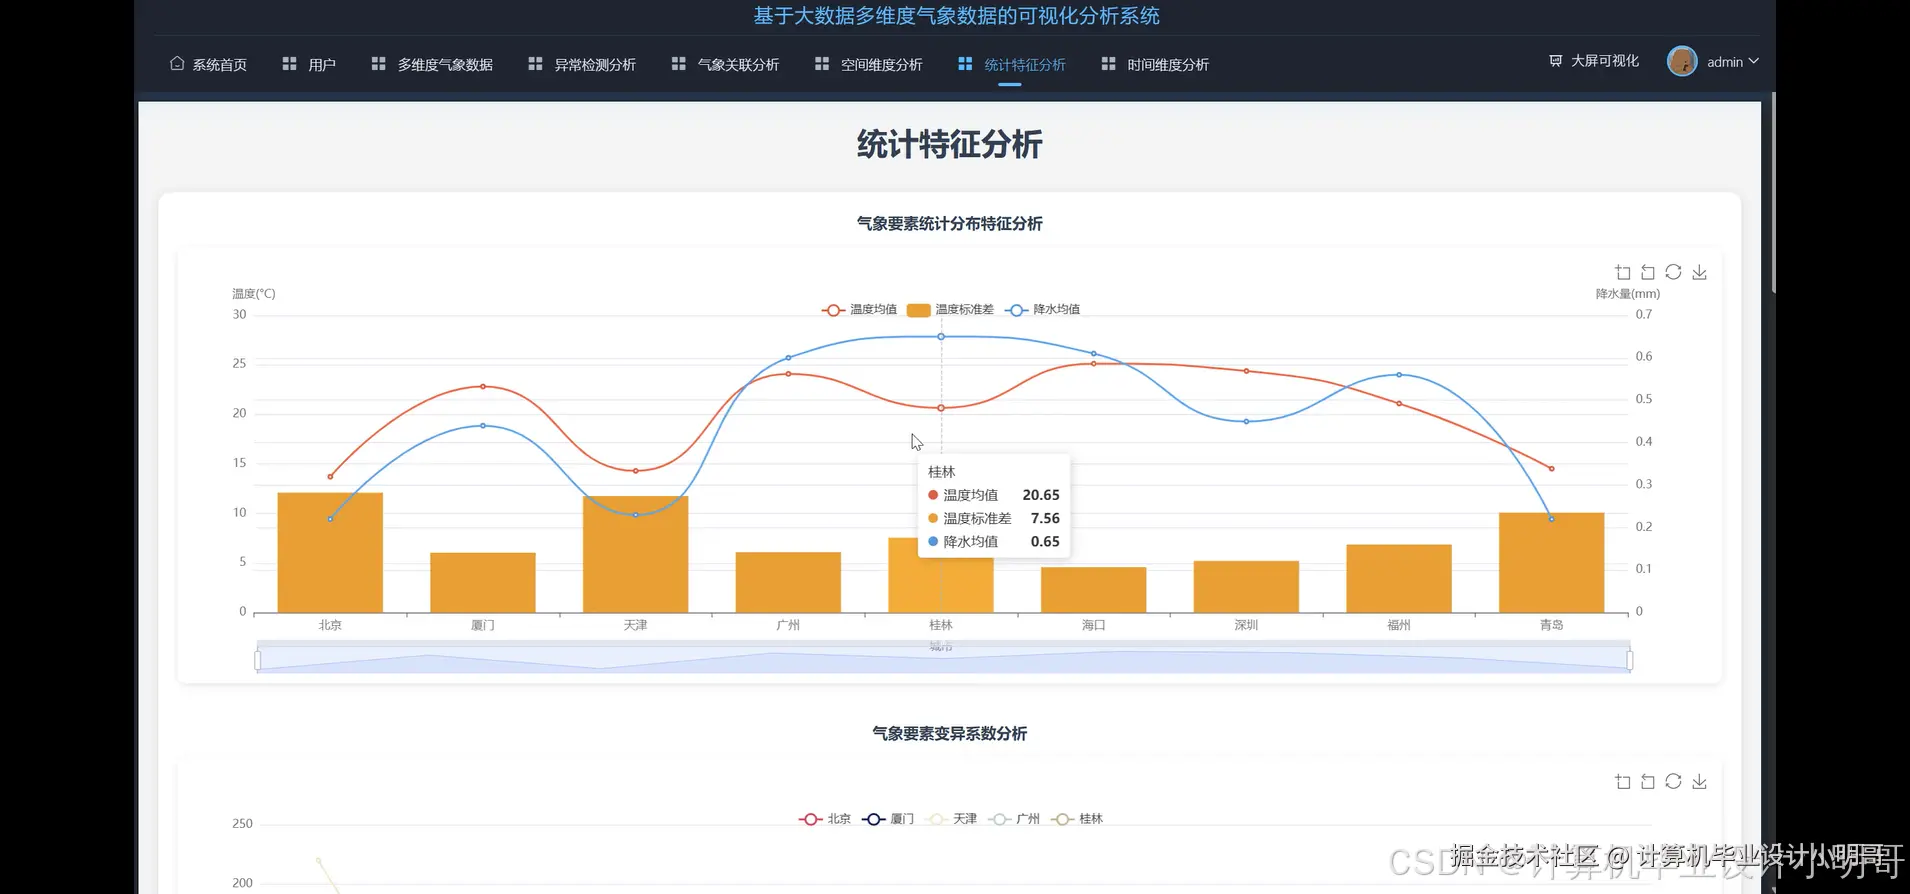Screen dimensions: 1910x894
Task: Click the 基于大数据多维度气象数据的可视化分析系统 header title
Action: (x=956, y=16)
